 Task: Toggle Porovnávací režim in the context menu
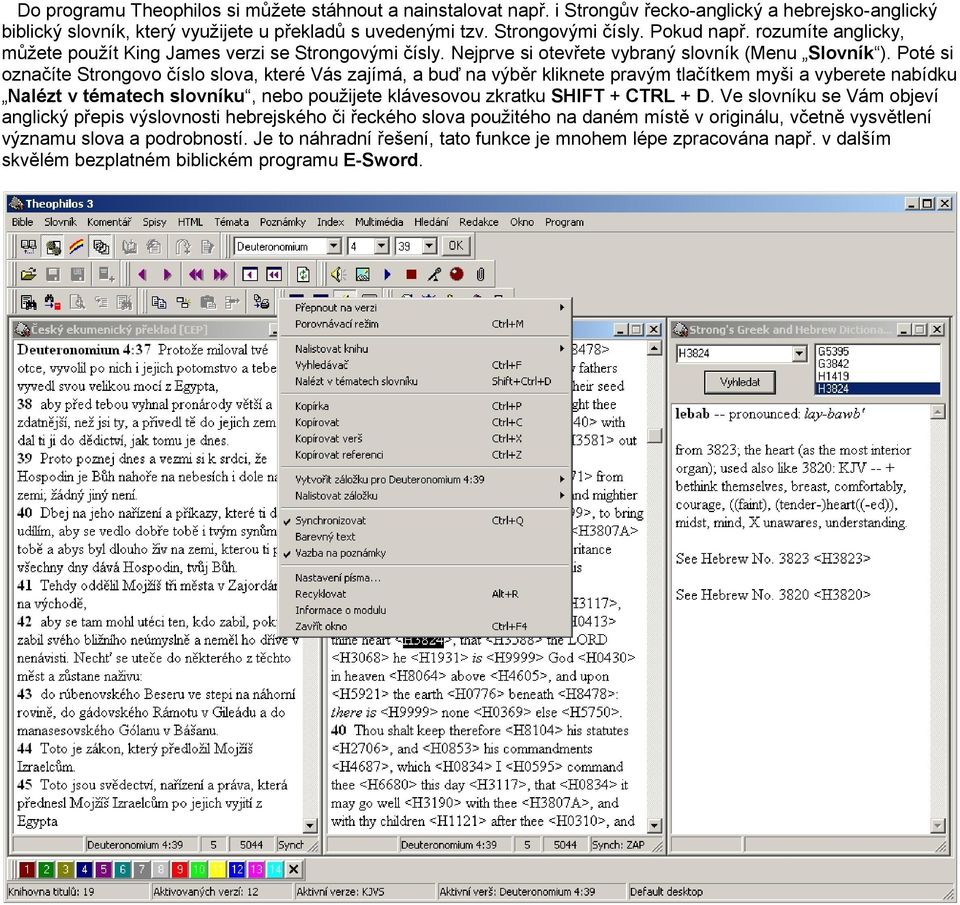click(x=424, y=324)
